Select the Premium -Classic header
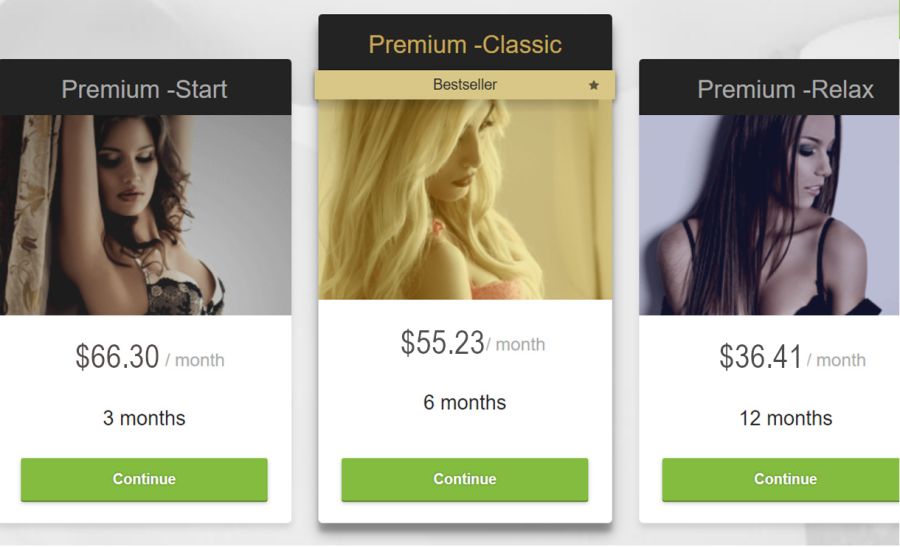 coord(465,44)
